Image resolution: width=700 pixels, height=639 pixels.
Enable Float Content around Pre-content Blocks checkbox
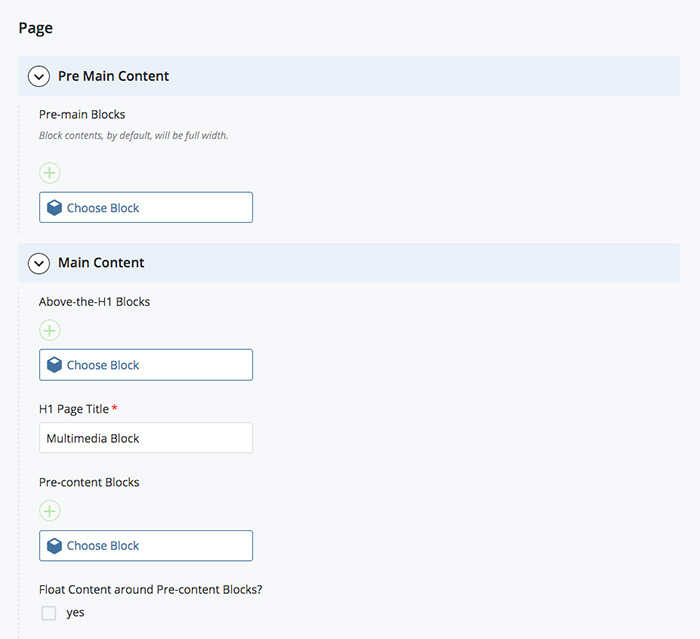click(x=49, y=613)
